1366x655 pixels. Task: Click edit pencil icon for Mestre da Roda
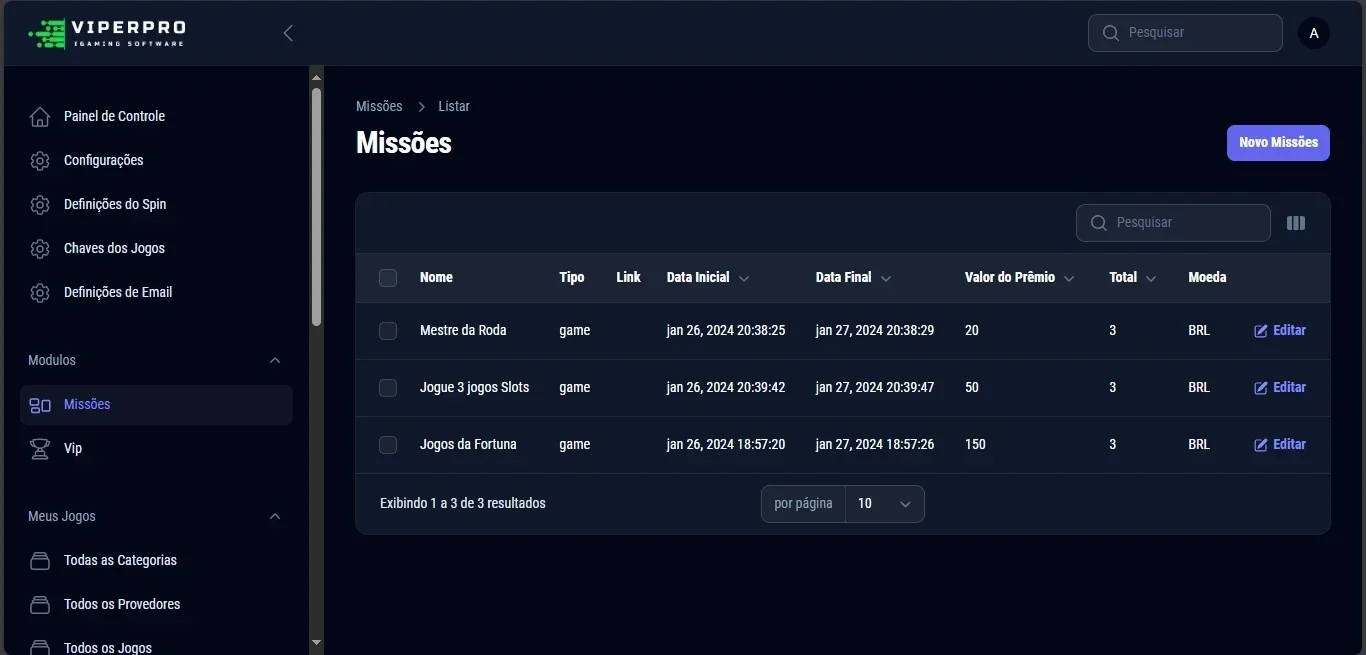coord(1261,331)
